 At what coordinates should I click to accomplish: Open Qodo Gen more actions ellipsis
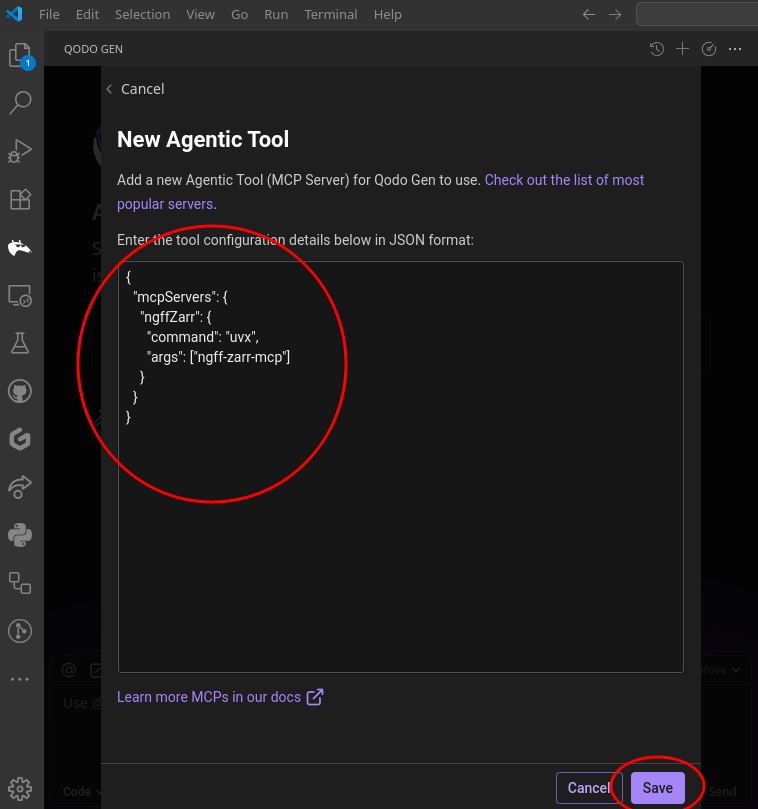(x=735, y=49)
